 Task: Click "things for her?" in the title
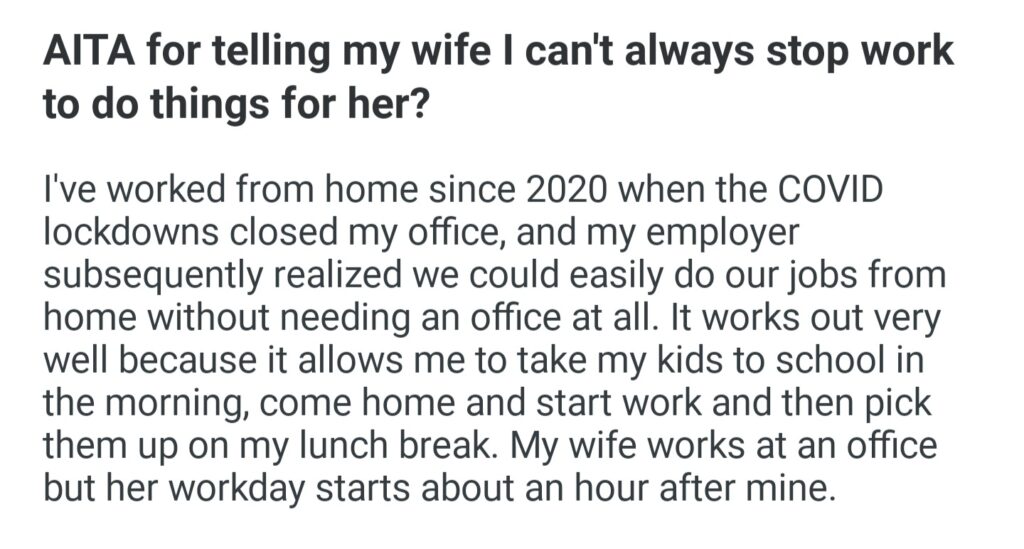293,105
